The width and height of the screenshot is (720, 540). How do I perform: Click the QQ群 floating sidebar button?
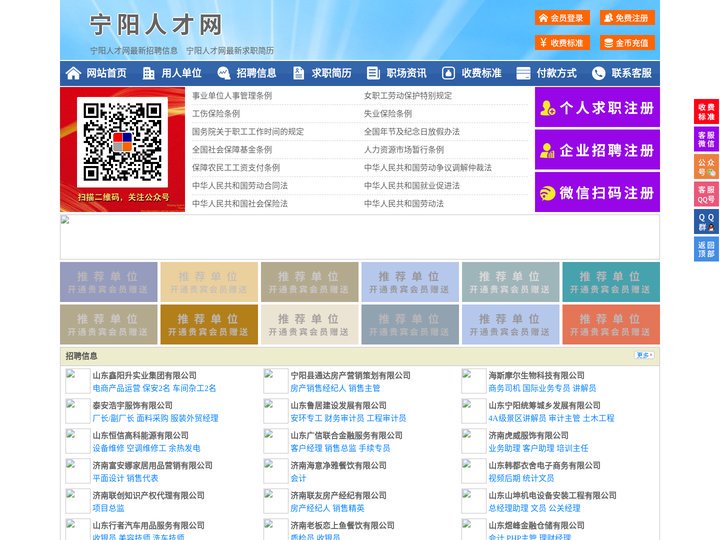tap(706, 222)
